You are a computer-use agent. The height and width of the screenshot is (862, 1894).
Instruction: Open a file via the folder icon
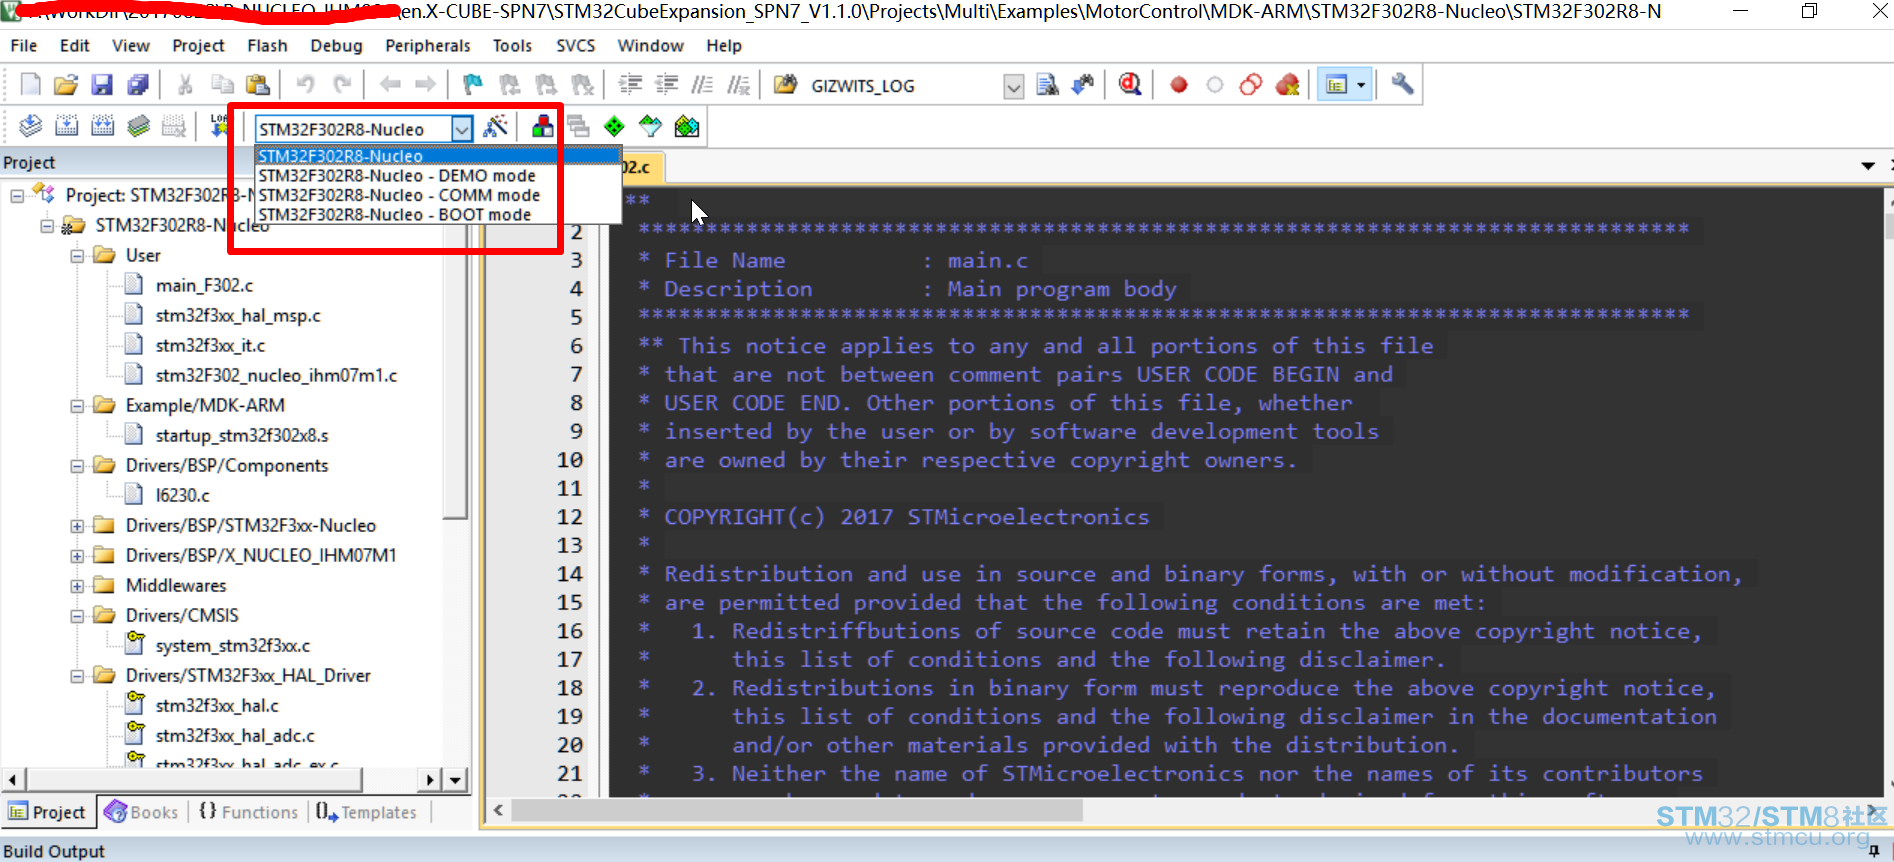(x=66, y=85)
